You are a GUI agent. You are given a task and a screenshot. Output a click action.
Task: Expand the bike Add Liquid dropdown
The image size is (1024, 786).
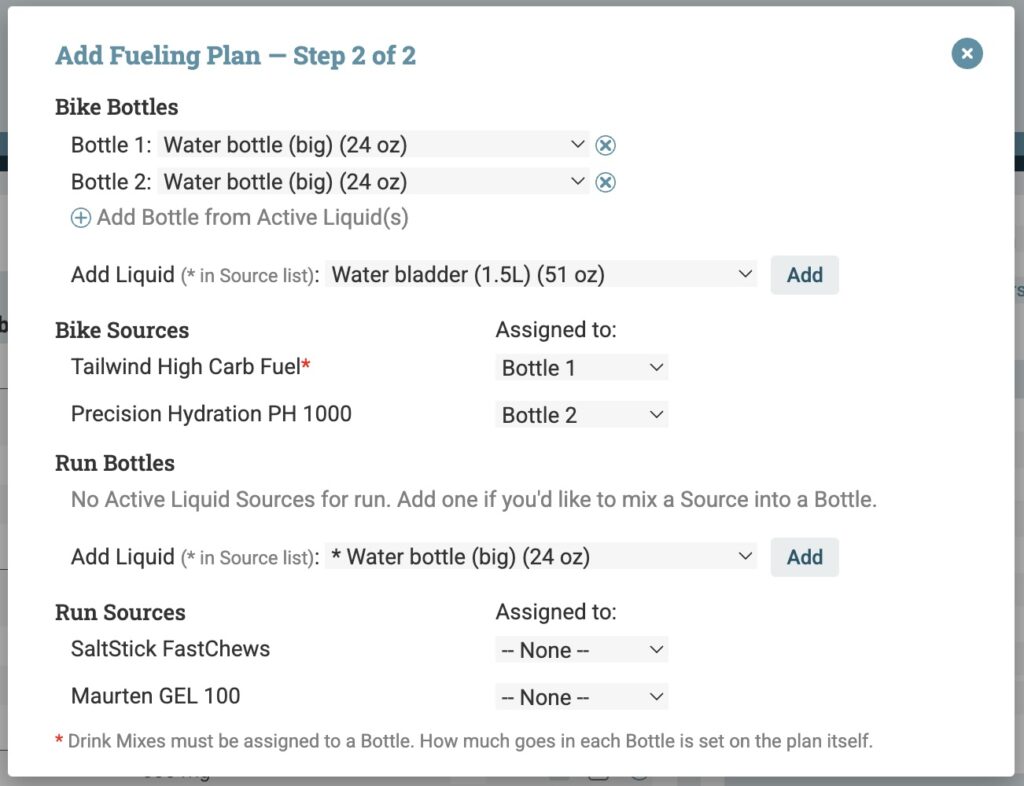point(541,274)
